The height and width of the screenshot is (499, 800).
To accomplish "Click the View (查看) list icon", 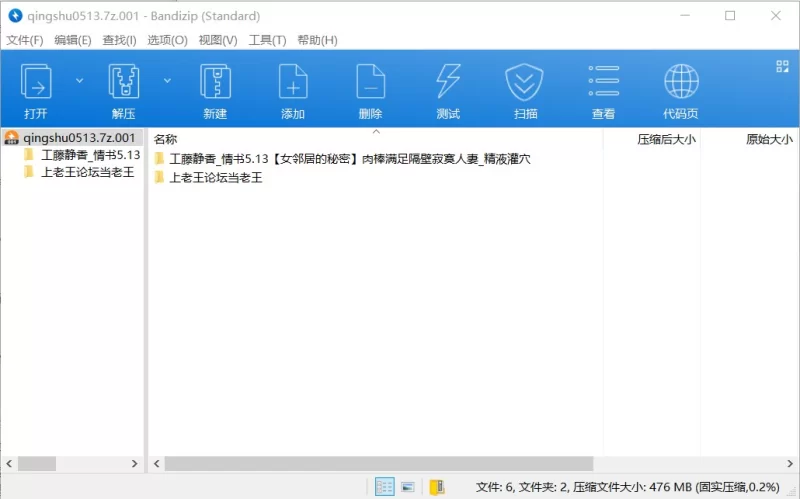I will [x=604, y=81].
